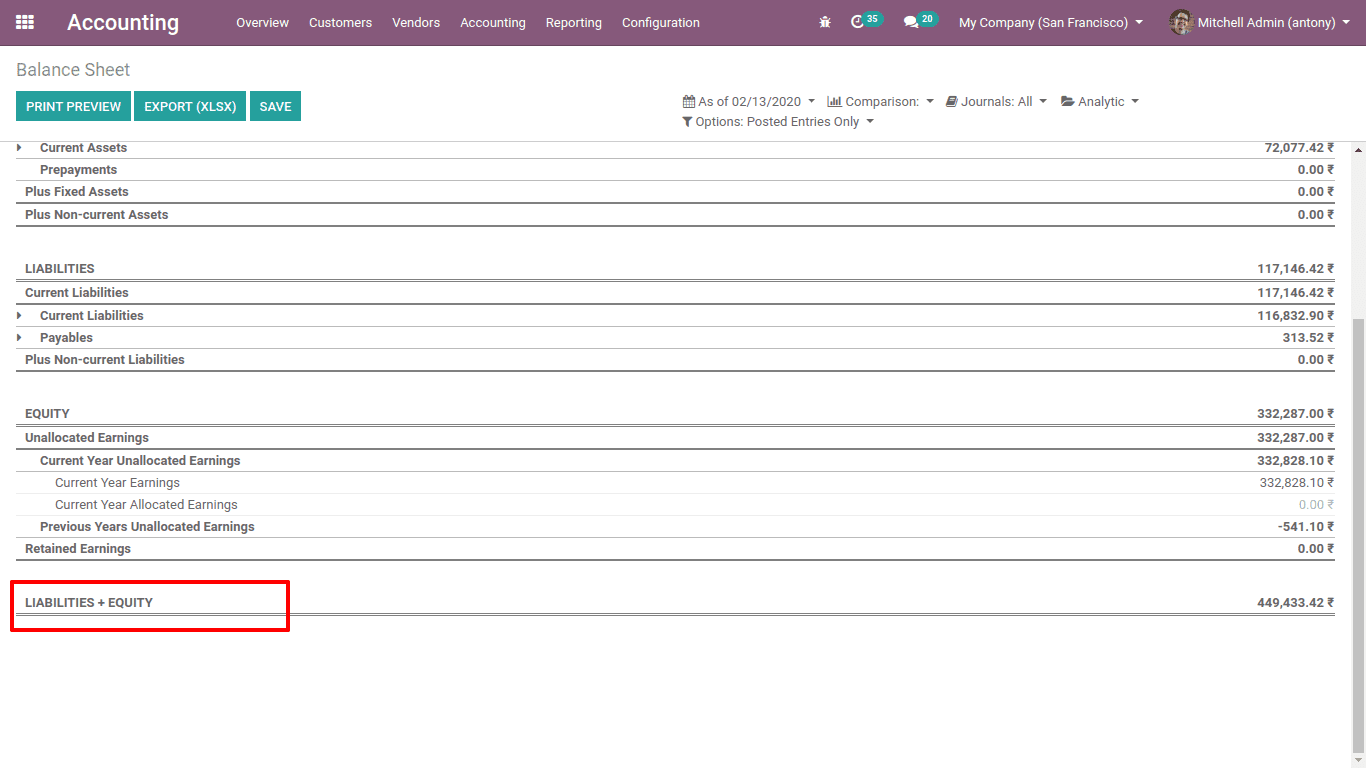1366x768 pixels.
Task: Click the 72,077.42 Current Assets amount
Action: coord(1299,148)
